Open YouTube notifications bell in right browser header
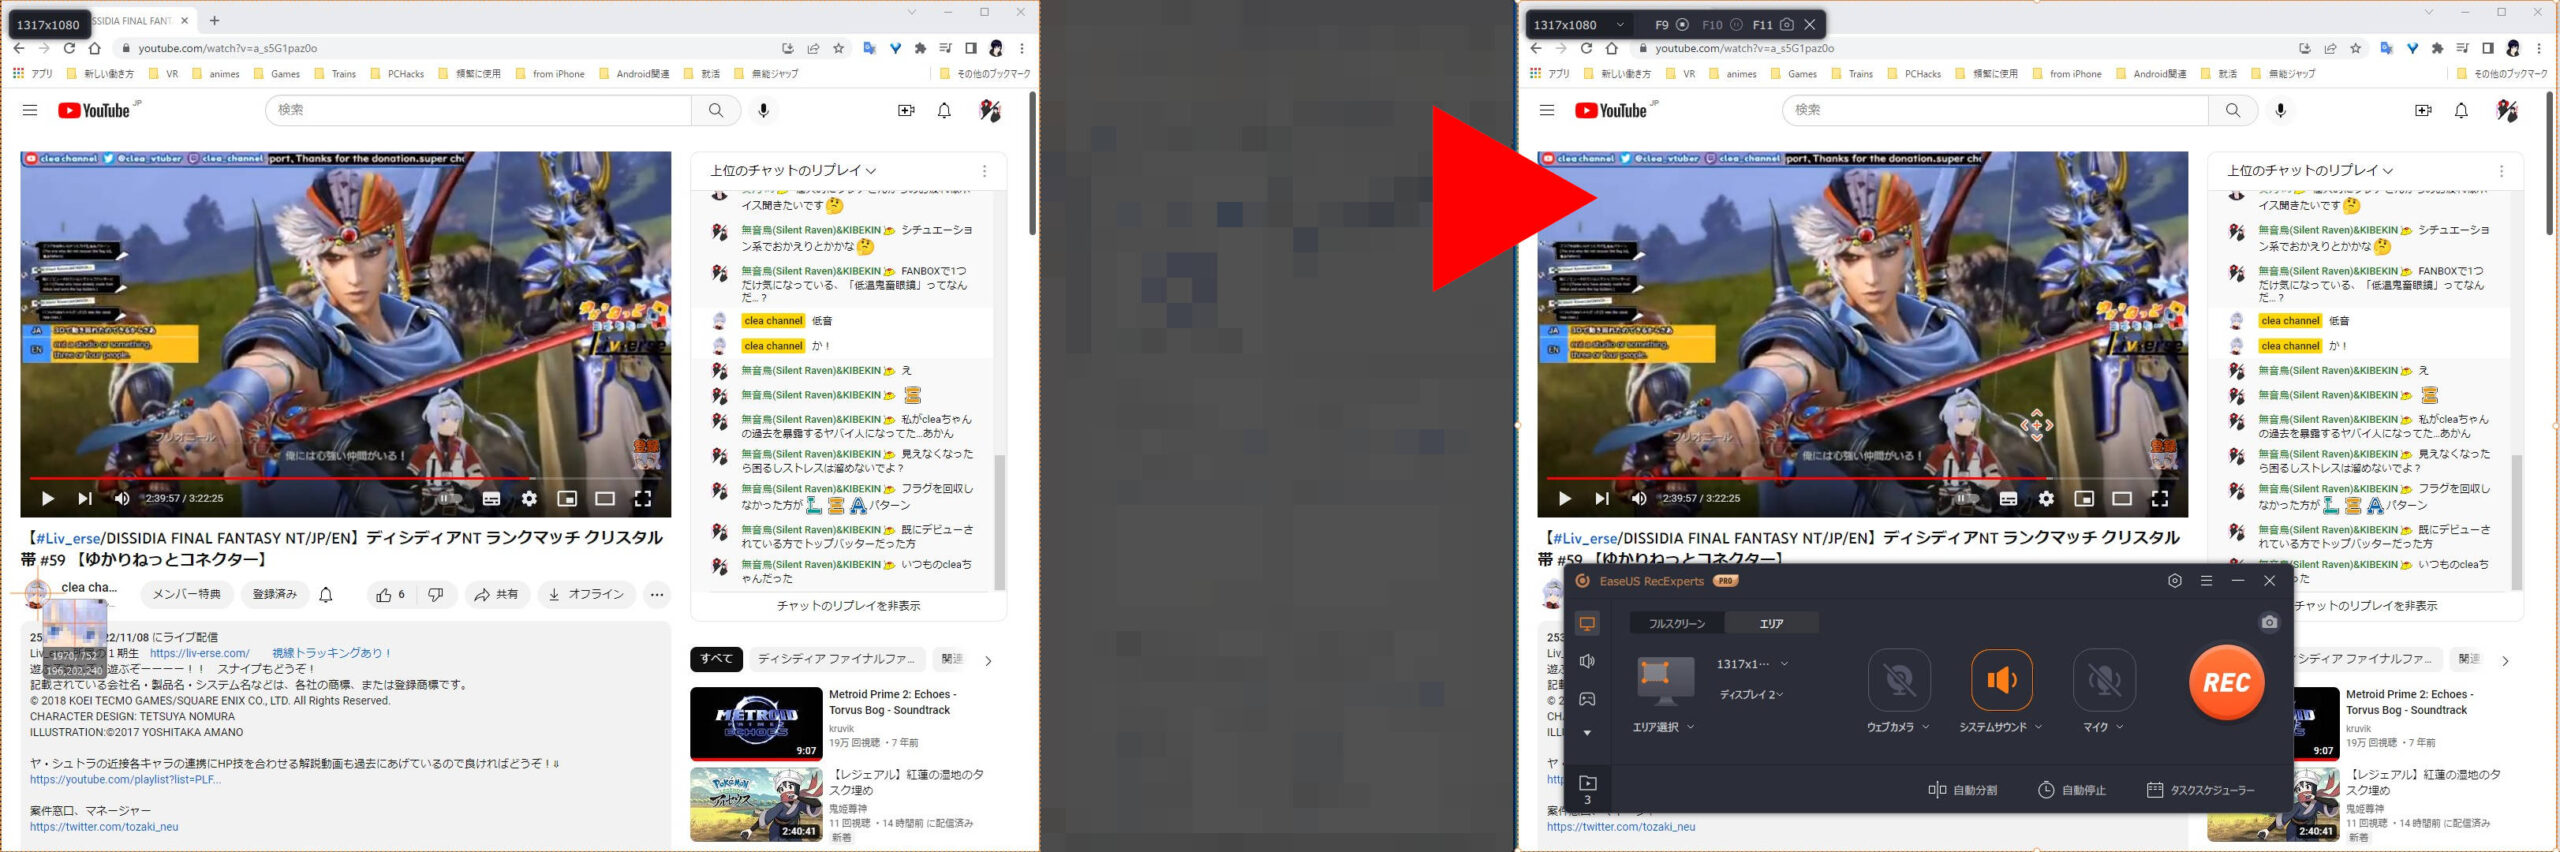 tap(2461, 110)
